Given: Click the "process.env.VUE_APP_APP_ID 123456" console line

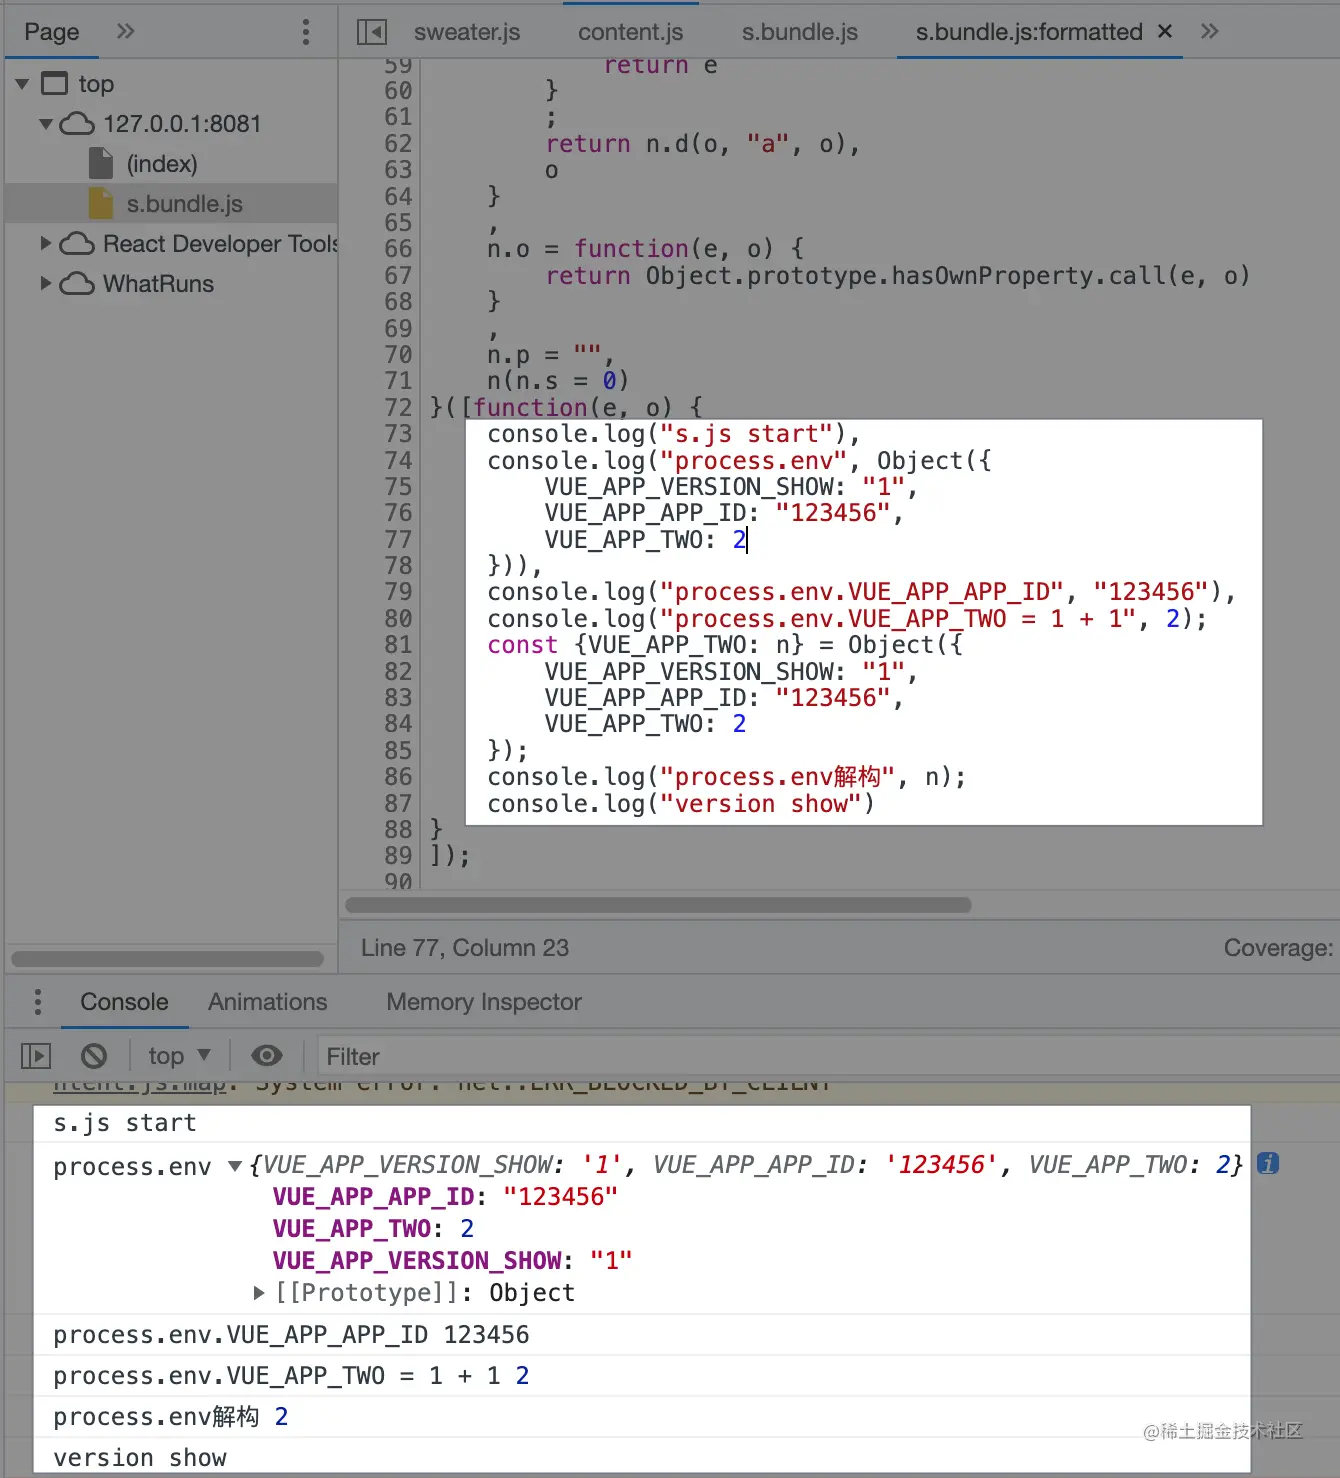Looking at the screenshot, I should pyautogui.click(x=291, y=1335).
